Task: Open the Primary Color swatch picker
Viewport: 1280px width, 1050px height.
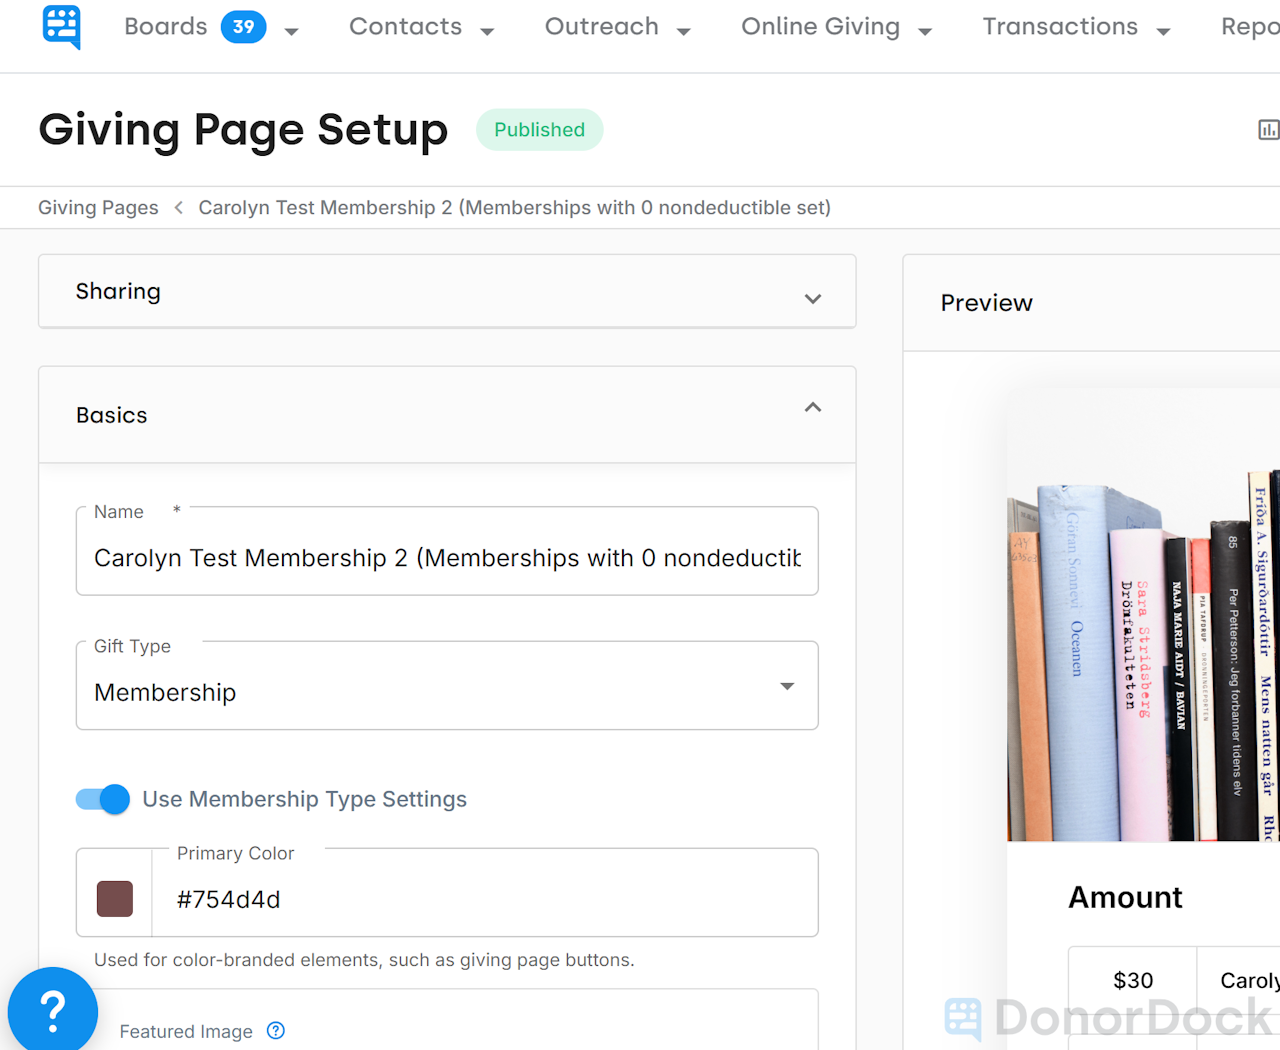Action: point(114,898)
